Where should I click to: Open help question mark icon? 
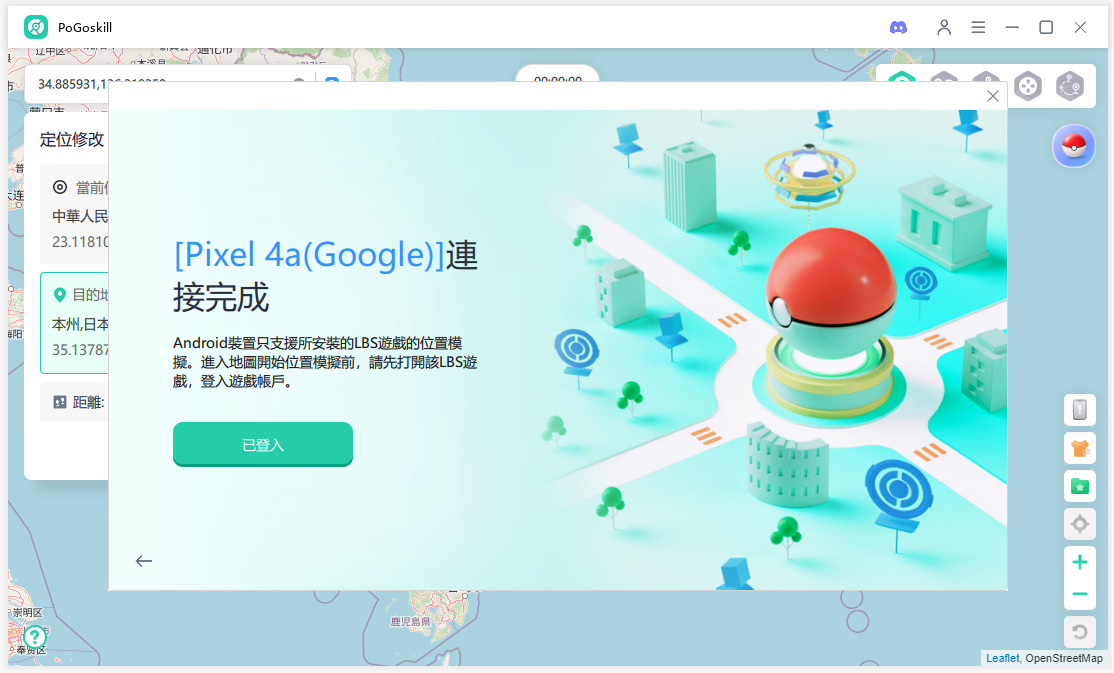(35, 636)
